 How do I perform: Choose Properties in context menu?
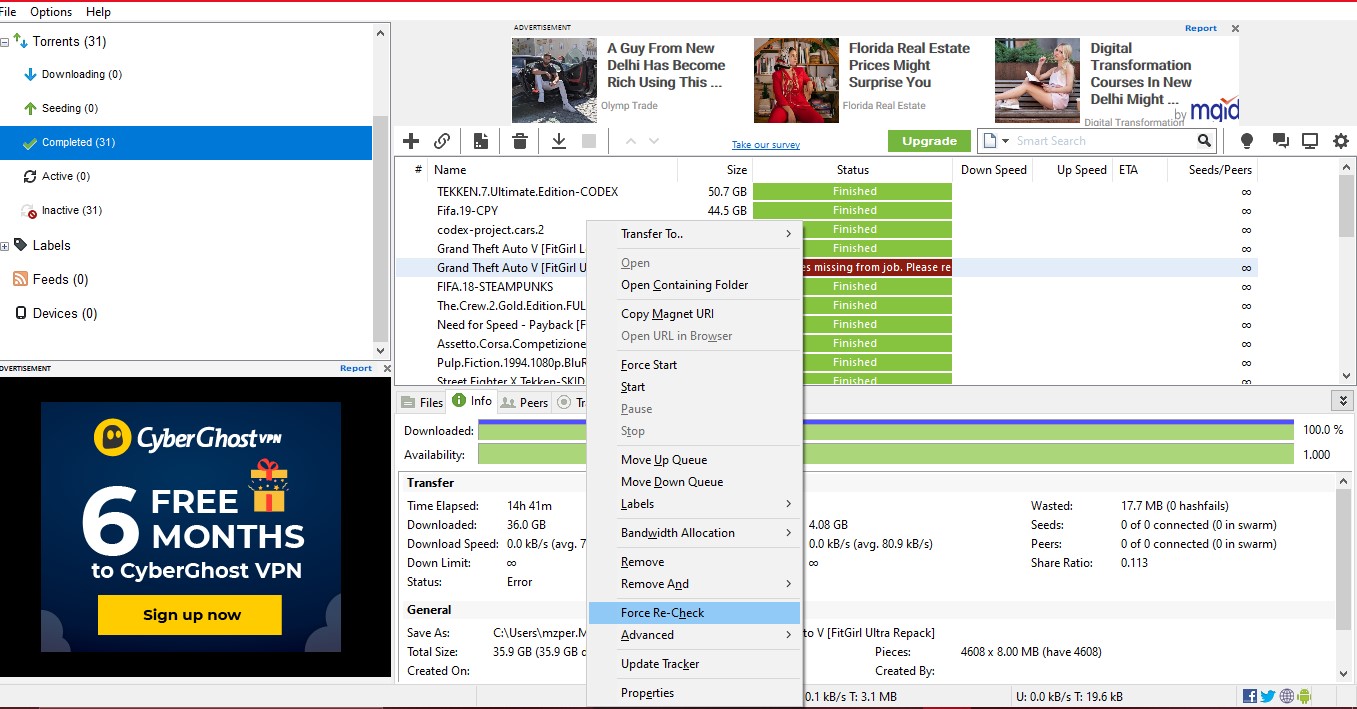pyautogui.click(x=695, y=693)
